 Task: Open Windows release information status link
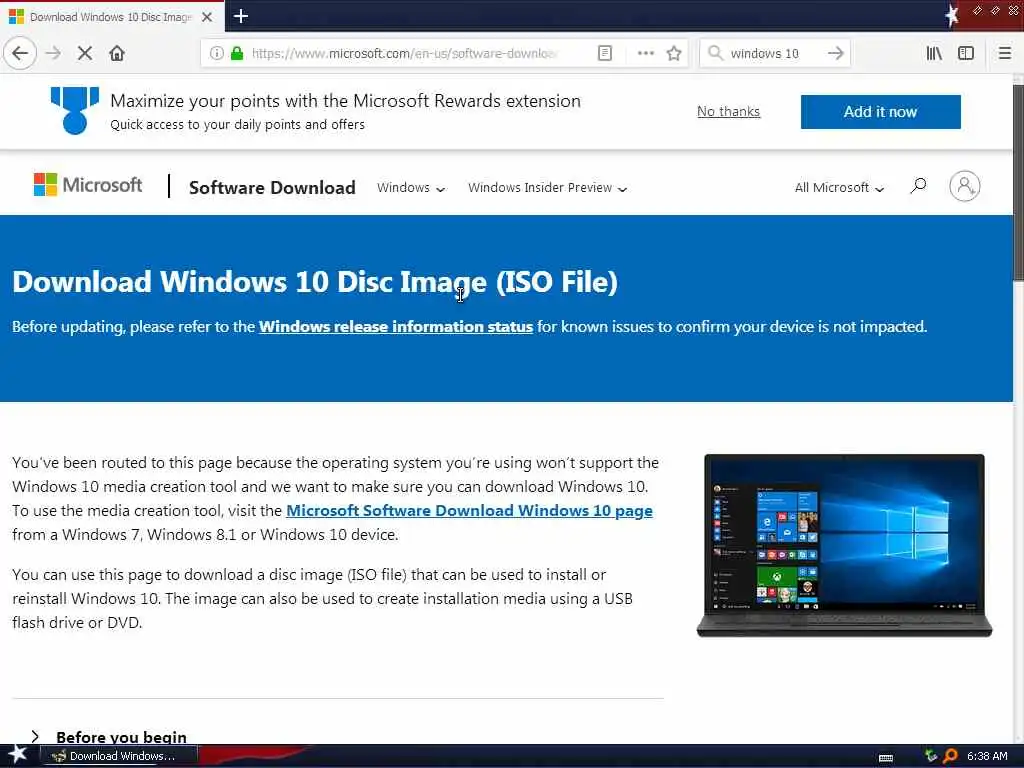(396, 327)
